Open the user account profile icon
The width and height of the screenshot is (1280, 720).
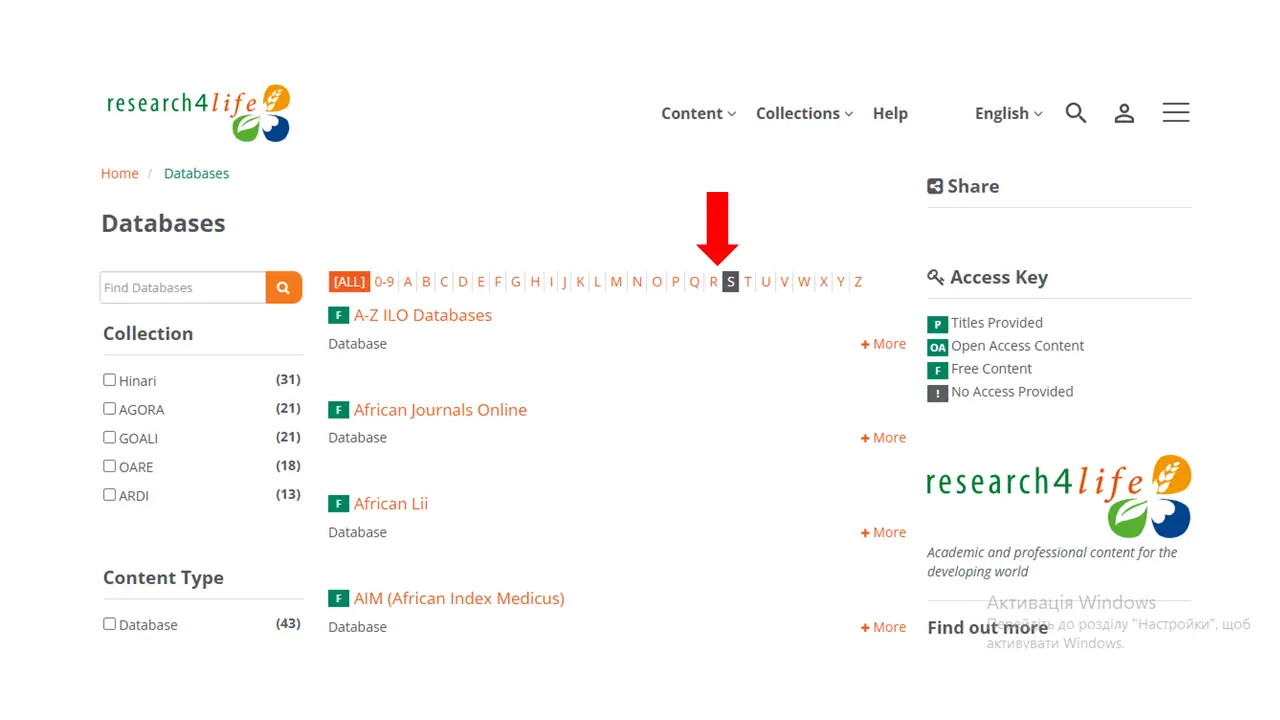point(1124,113)
